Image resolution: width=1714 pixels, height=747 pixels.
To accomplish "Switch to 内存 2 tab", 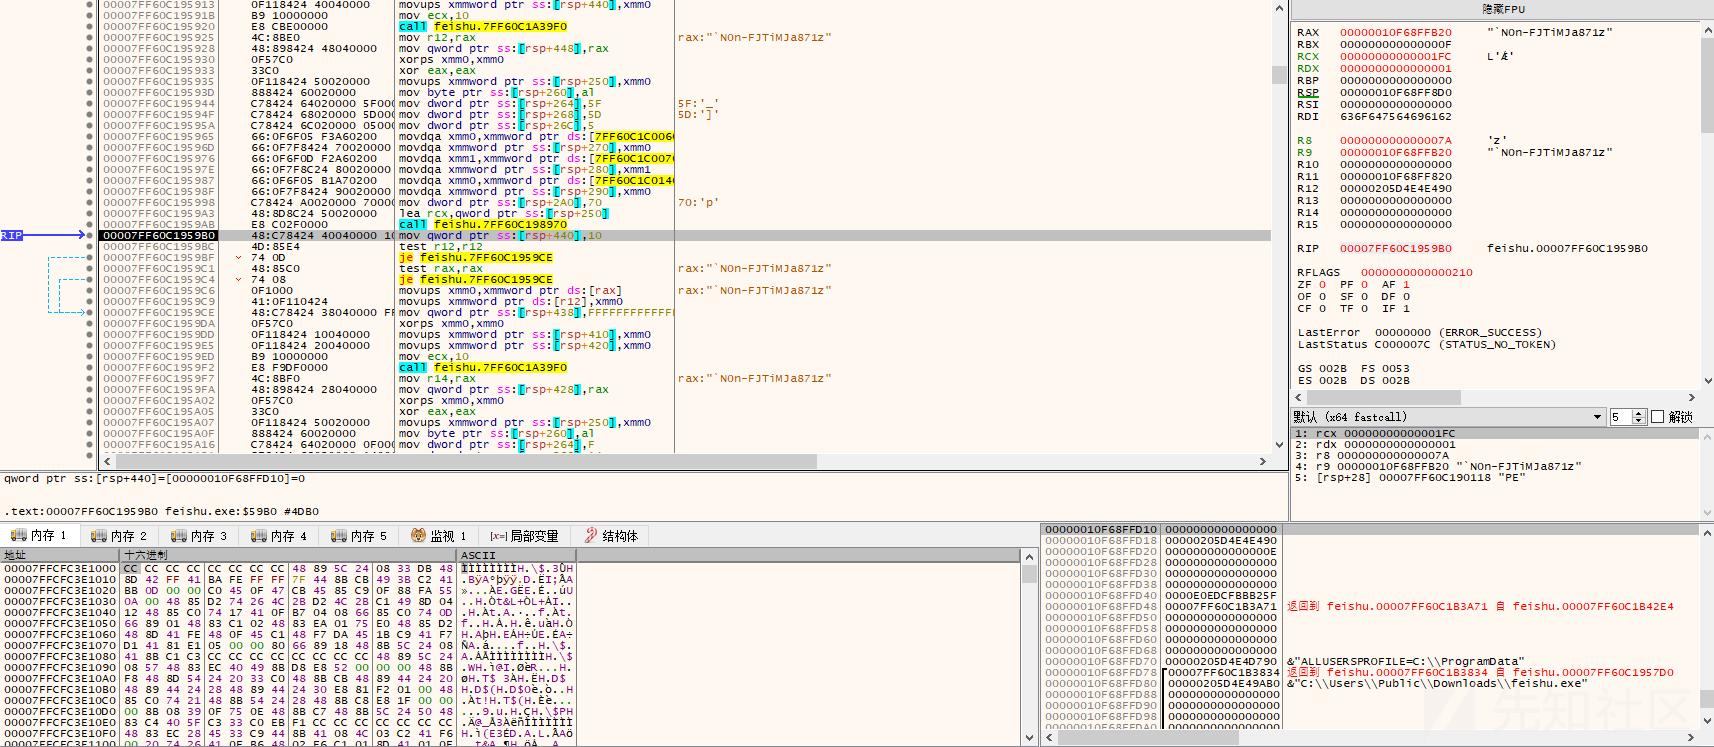I will click(119, 536).
